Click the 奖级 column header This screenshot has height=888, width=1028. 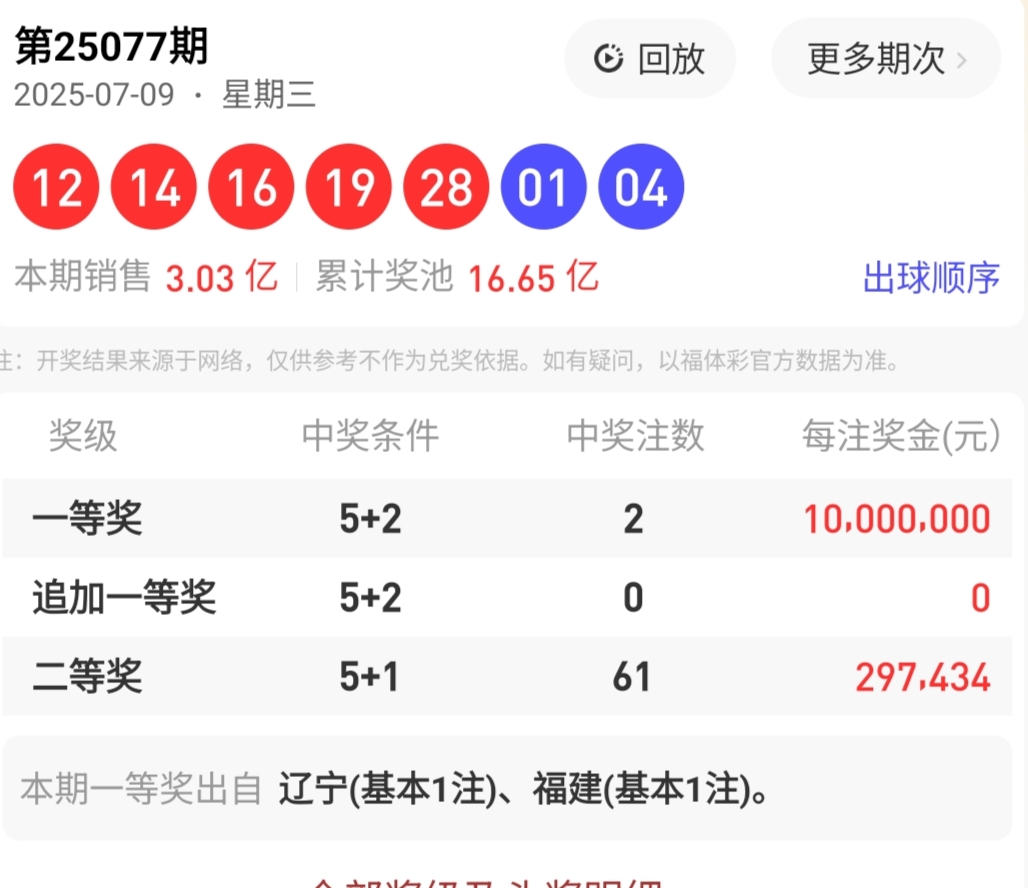coord(83,435)
